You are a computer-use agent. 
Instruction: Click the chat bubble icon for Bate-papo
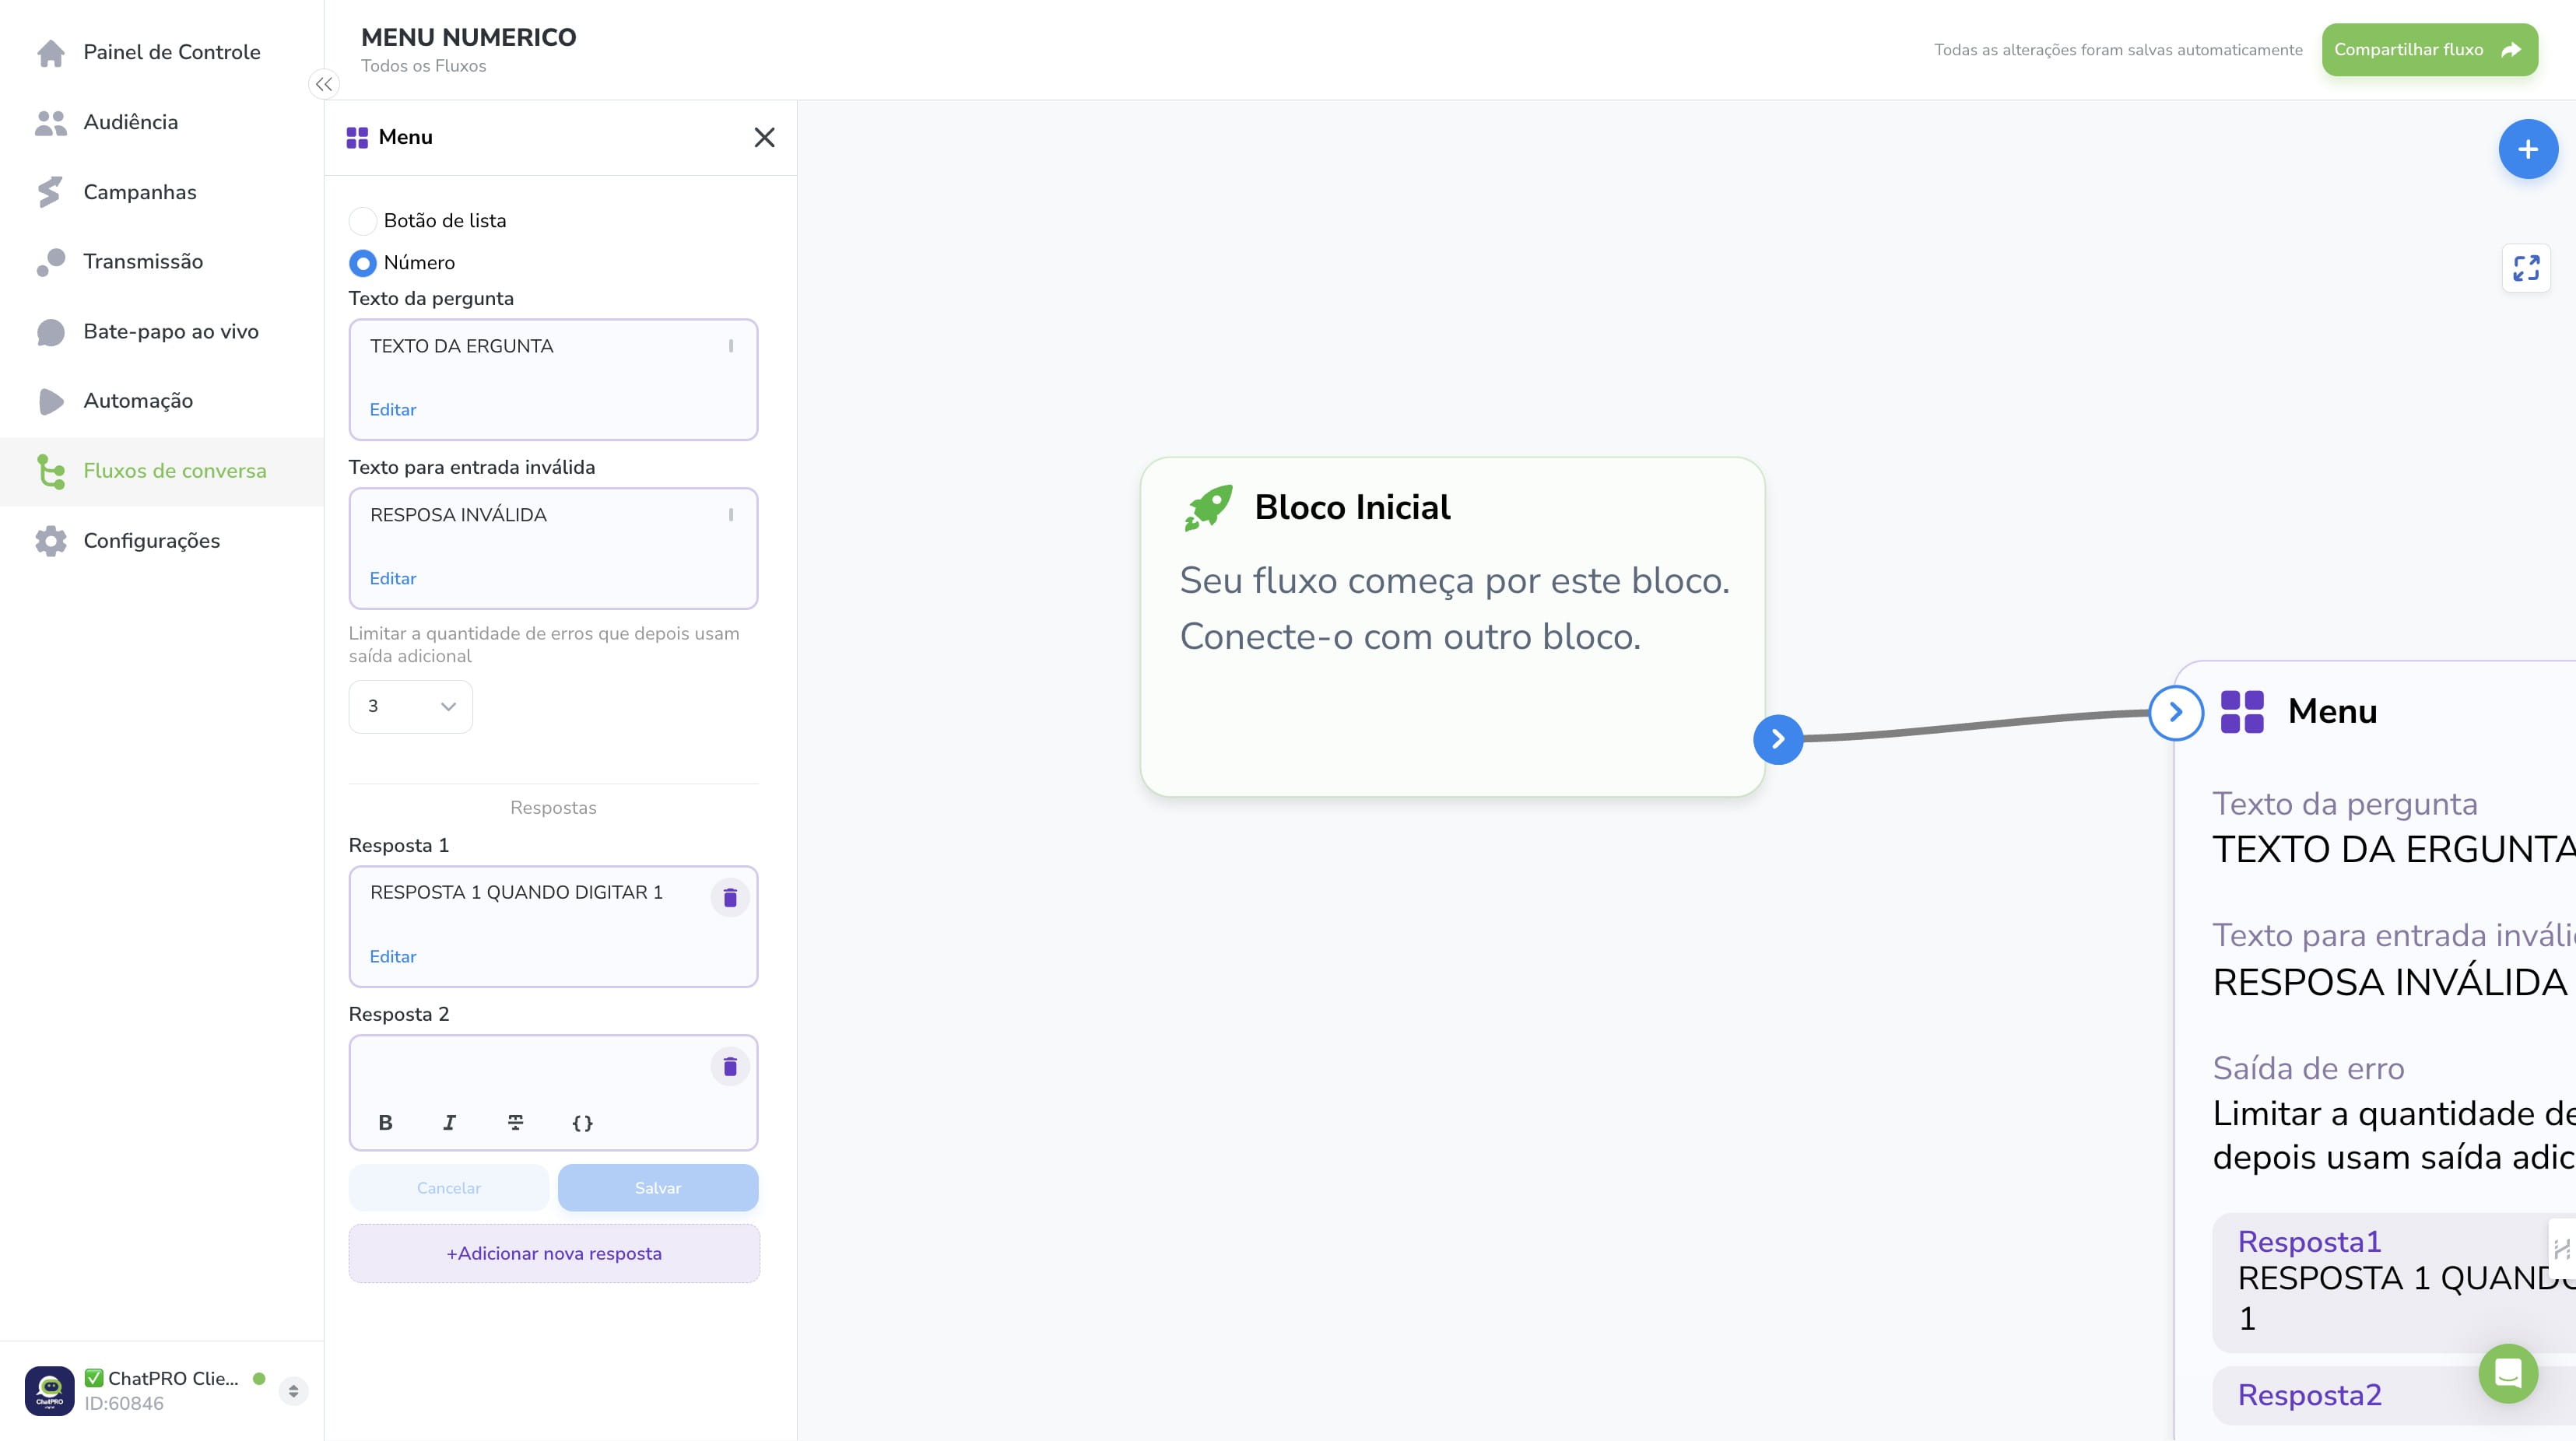[x=51, y=332]
